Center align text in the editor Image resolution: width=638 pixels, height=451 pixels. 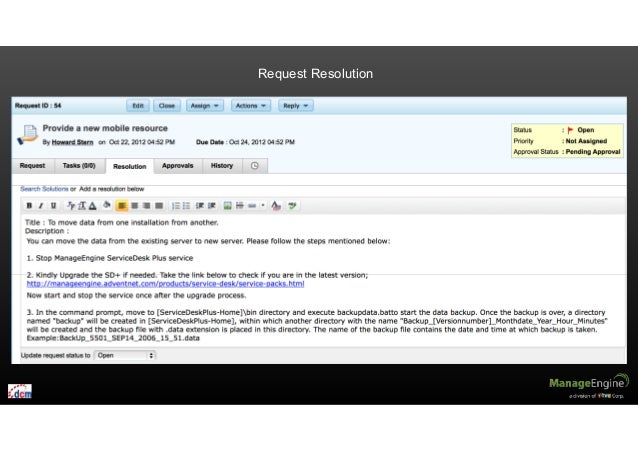[x=134, y=206]
